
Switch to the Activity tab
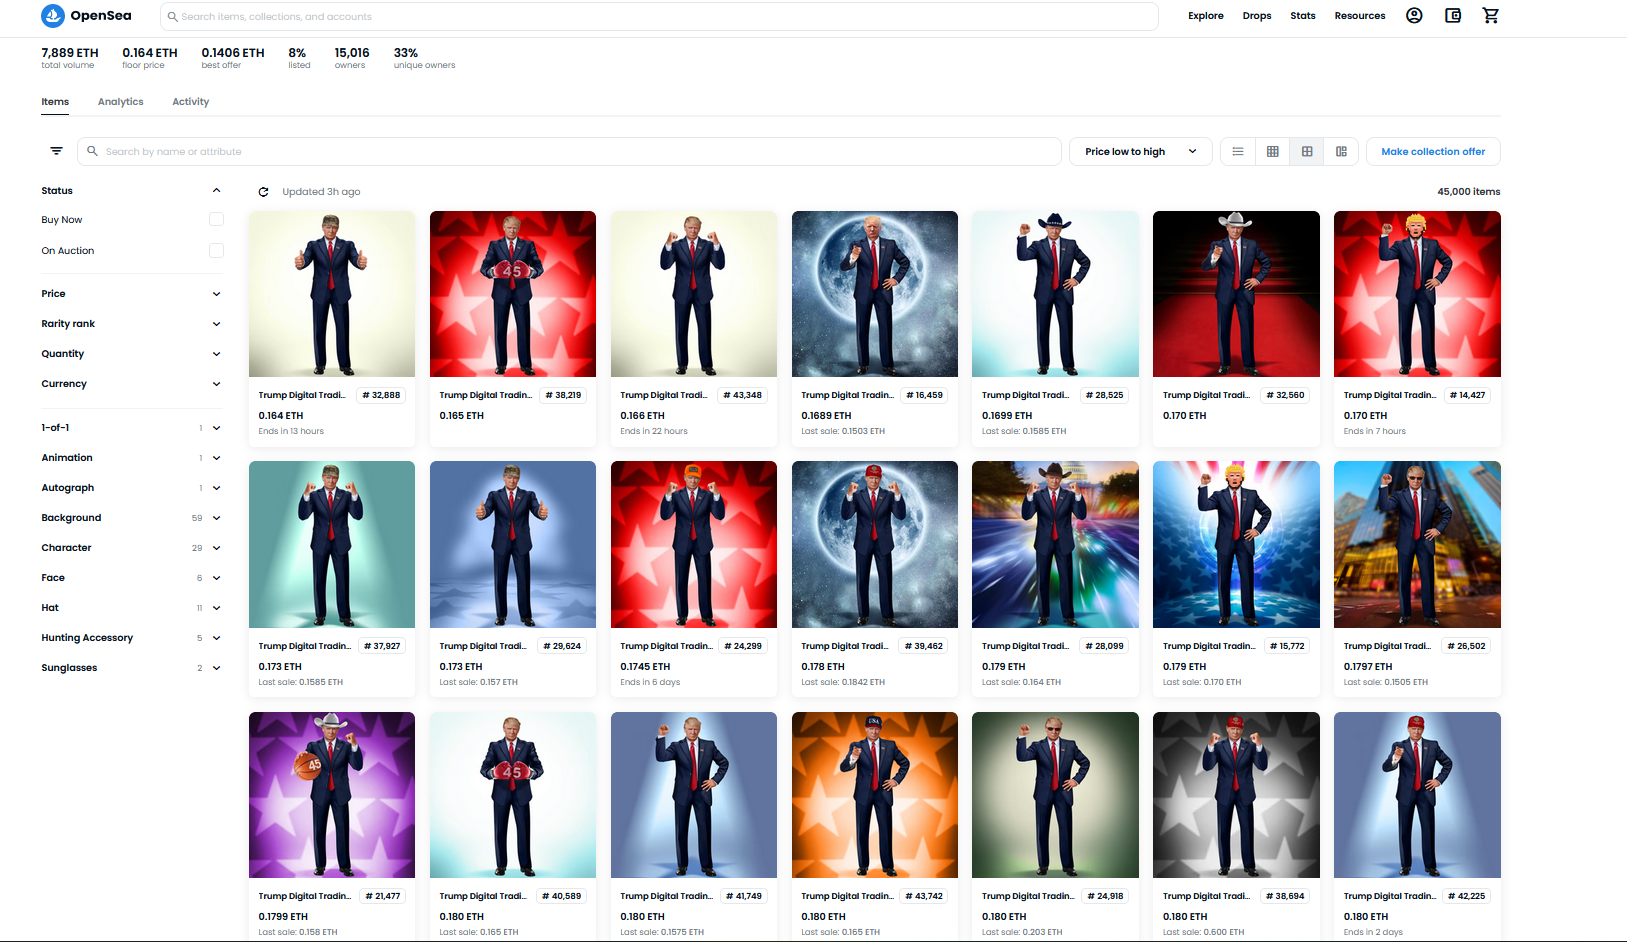tap(190, 102)
